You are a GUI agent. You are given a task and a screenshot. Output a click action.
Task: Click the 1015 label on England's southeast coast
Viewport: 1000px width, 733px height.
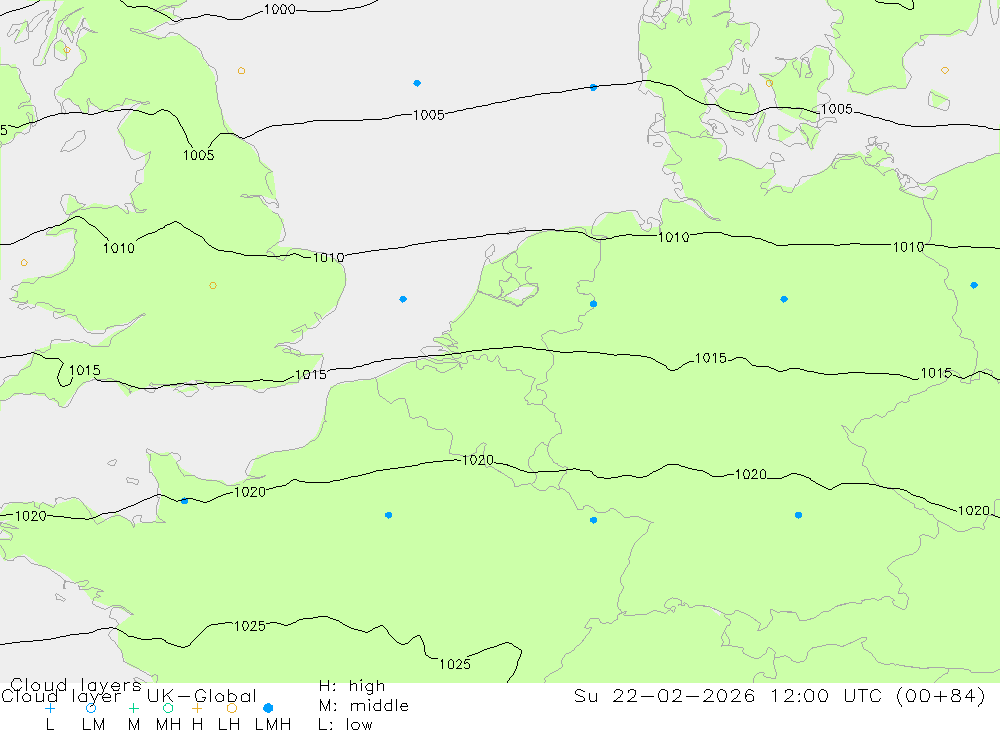click(x=311, y=375)
